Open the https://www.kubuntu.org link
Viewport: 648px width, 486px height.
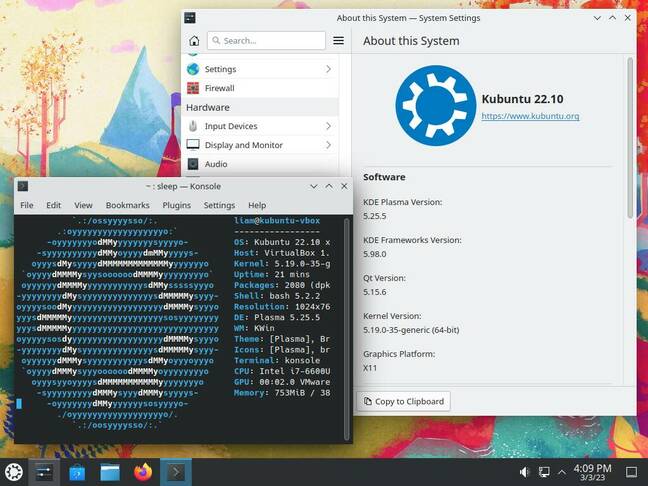click(x=530, y=116)
